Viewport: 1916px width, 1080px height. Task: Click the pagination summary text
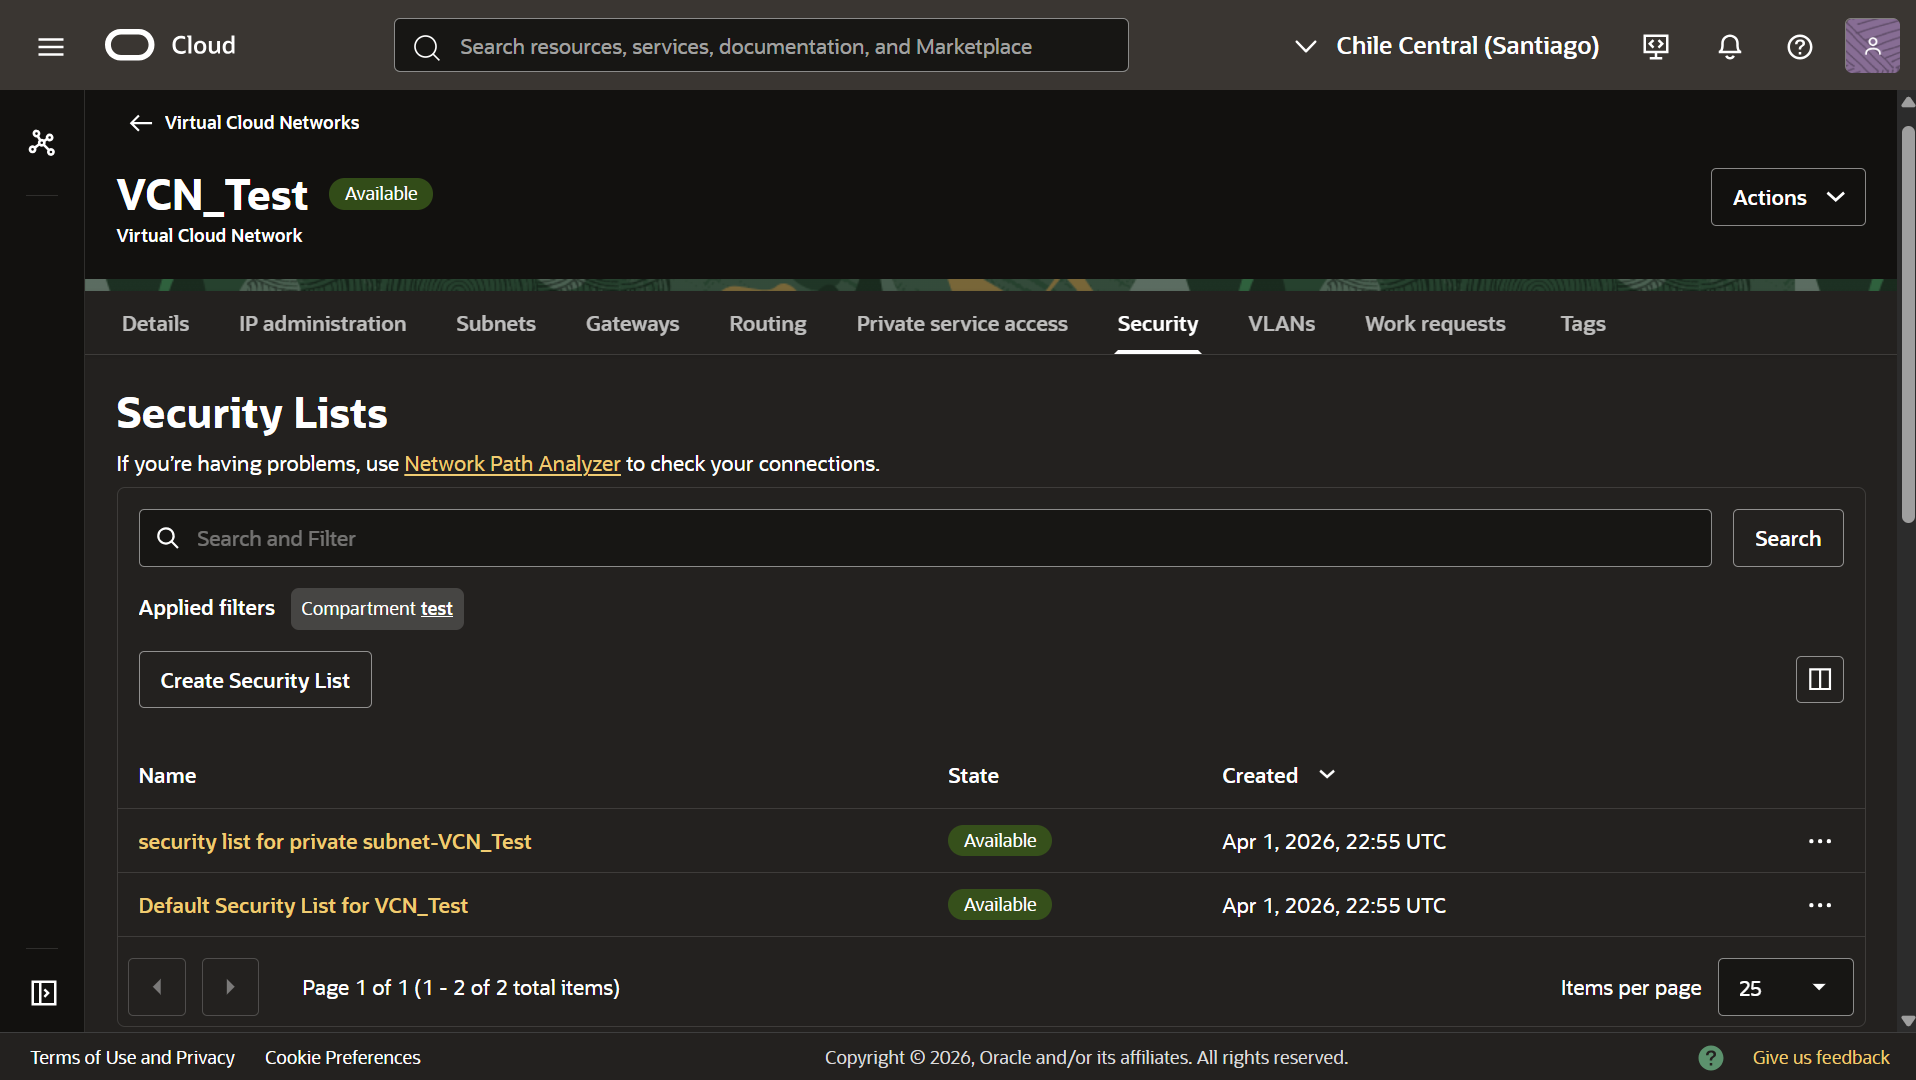coord(461,987)
